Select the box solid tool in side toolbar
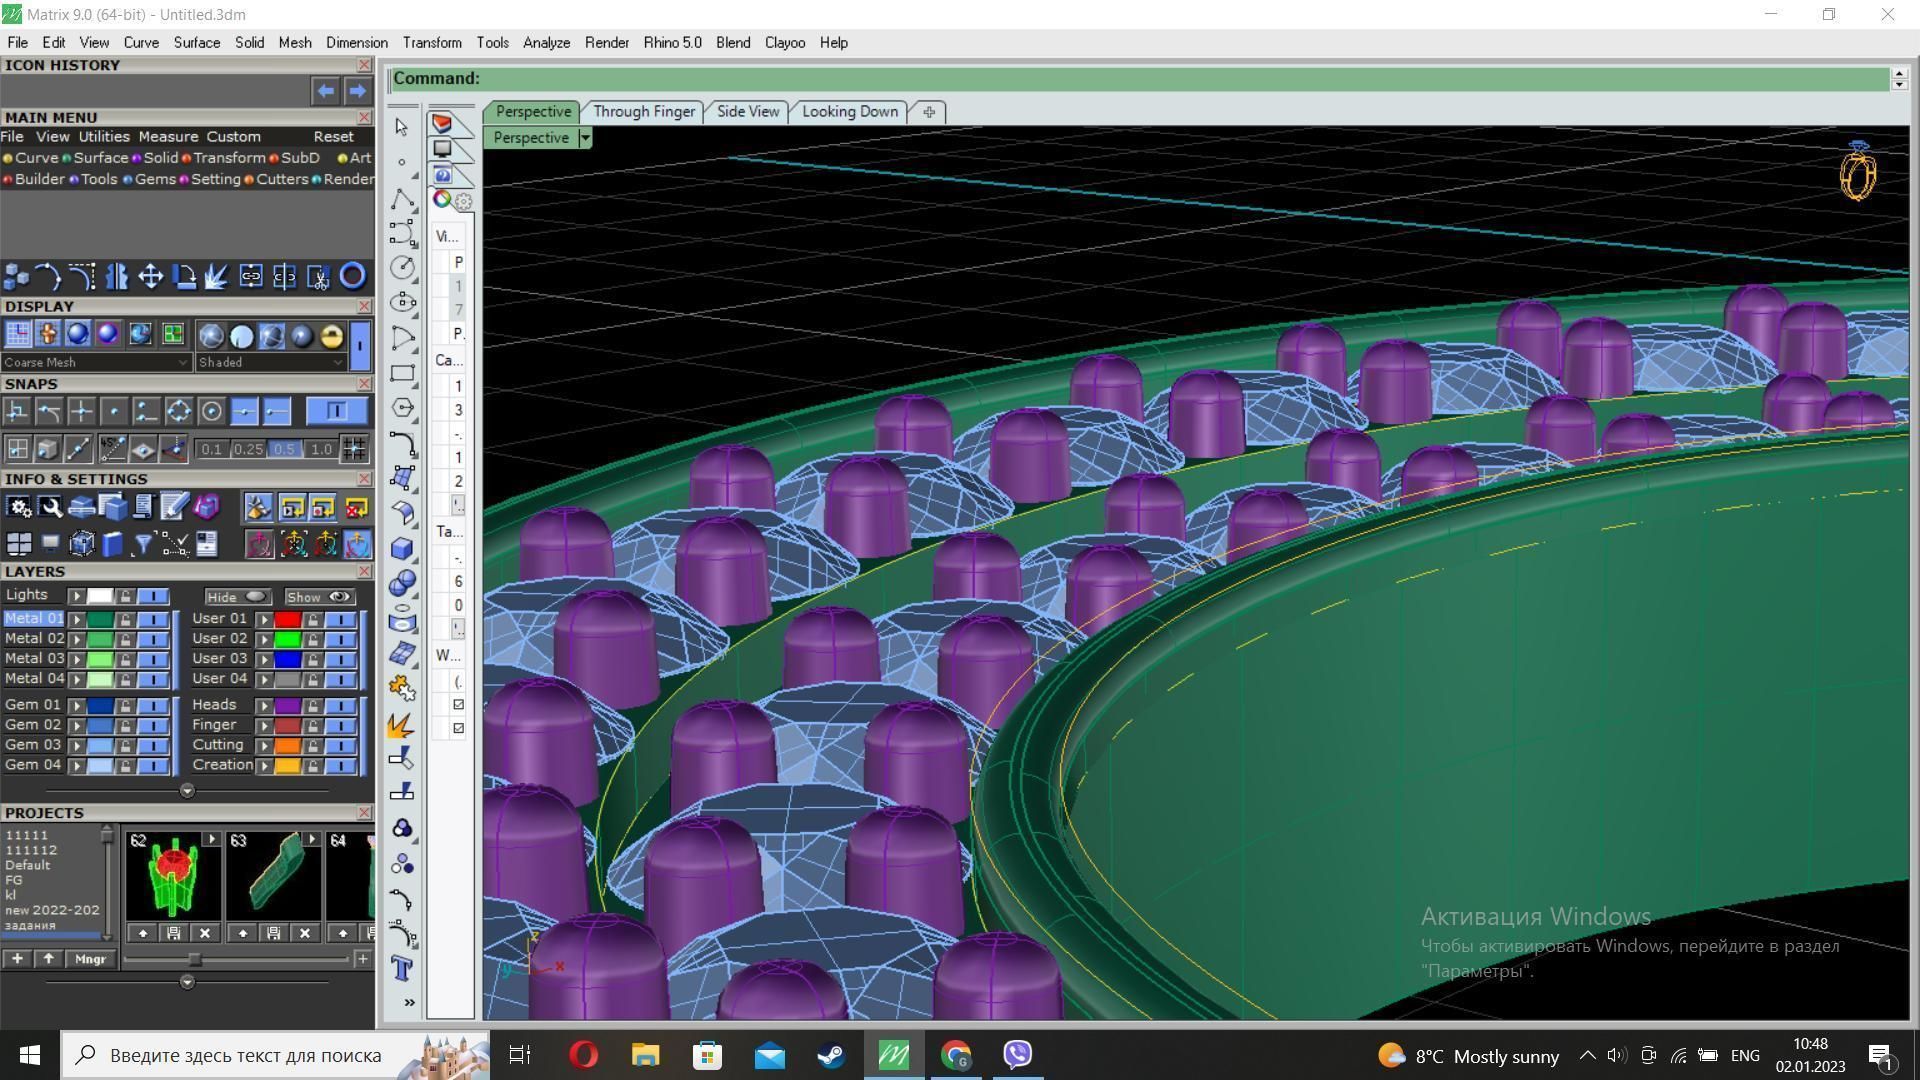 [x=402, y=548]
